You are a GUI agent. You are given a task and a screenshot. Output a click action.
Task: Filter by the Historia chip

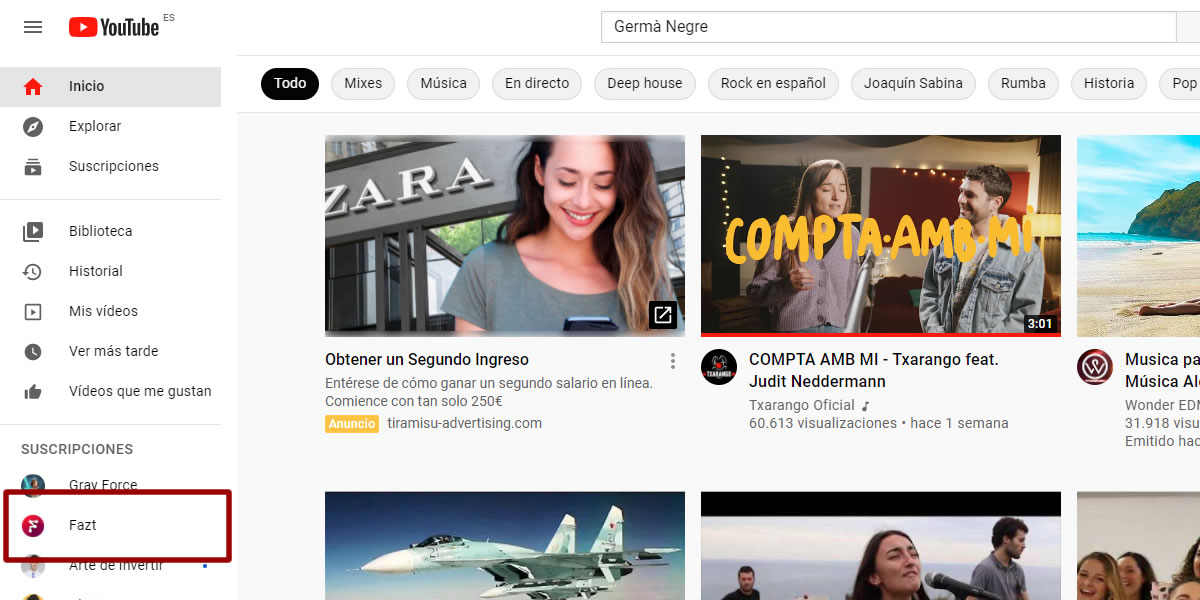coord(1109,83)
